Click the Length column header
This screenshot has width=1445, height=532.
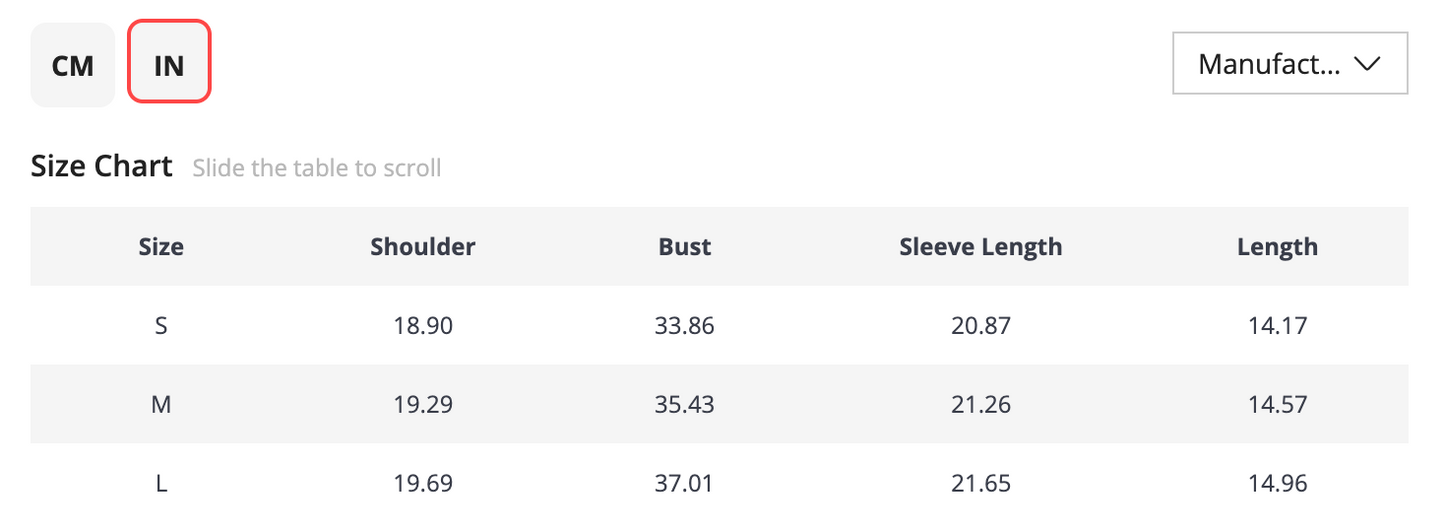coord(1277,247)
